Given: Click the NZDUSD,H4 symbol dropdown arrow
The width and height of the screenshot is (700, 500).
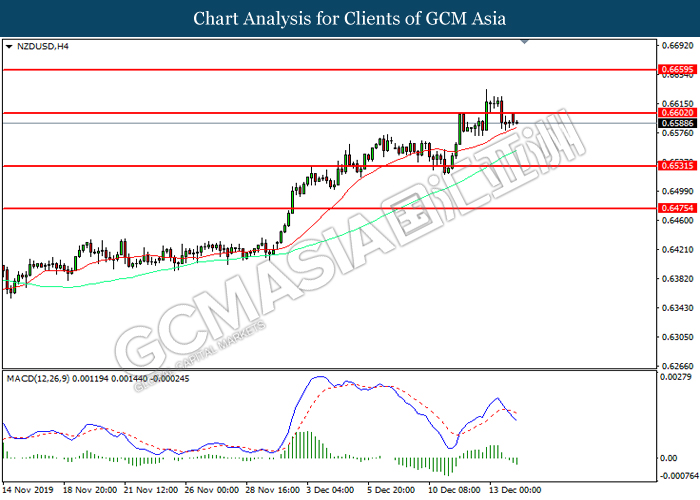Looking at the screenshot, I should (x=8, y=46).
